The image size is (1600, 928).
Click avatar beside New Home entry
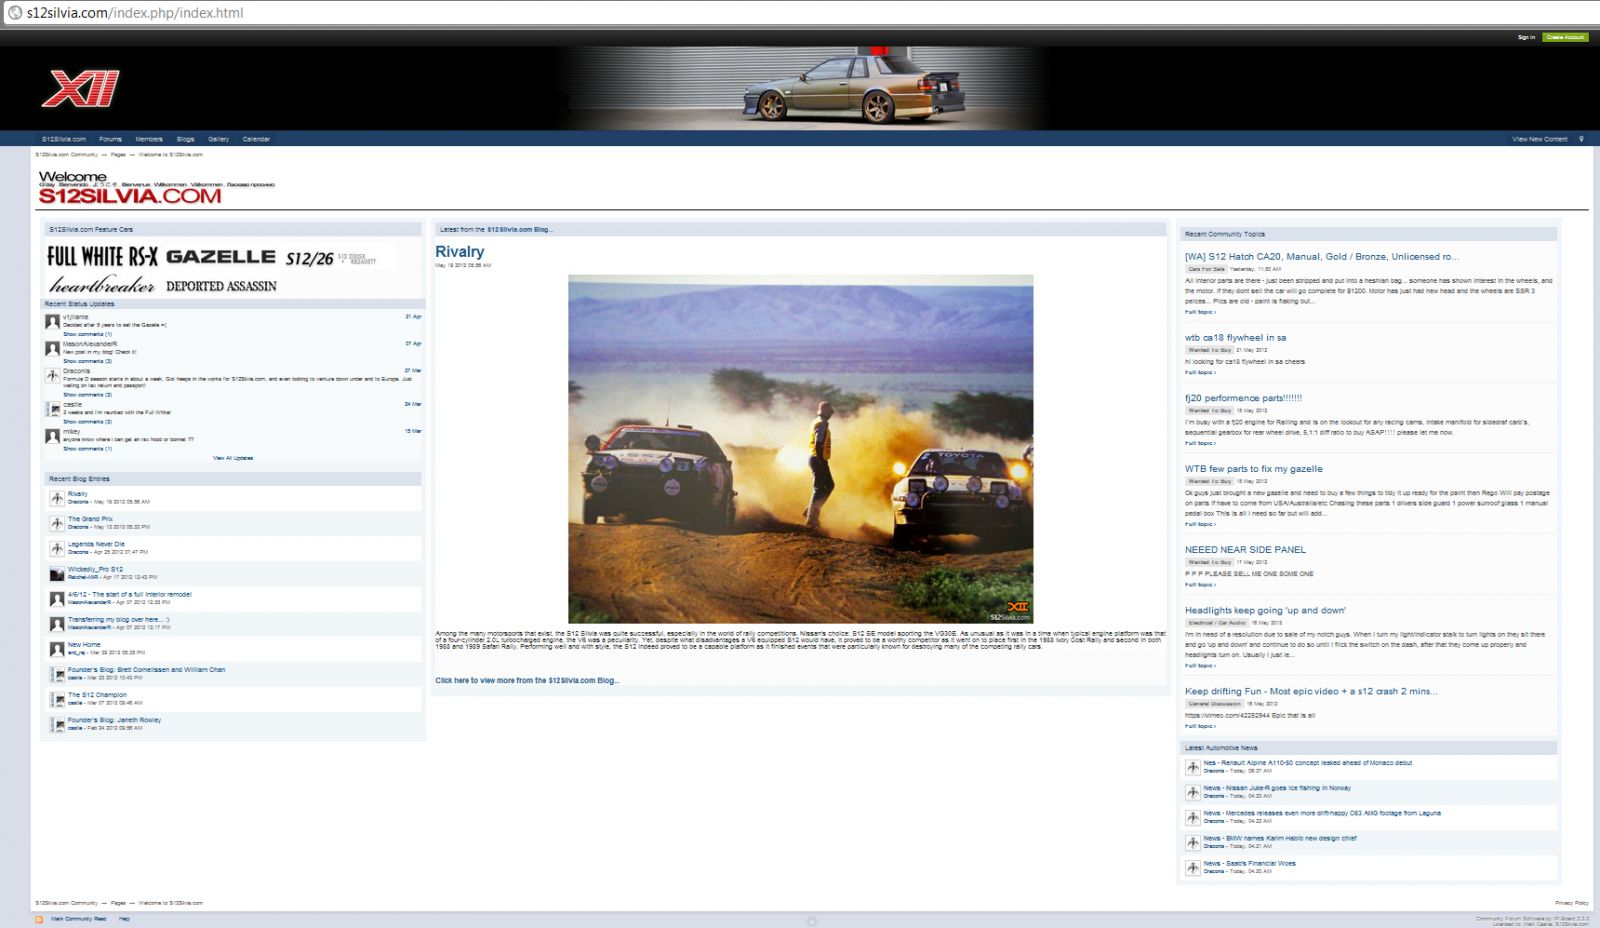(57, 649)
